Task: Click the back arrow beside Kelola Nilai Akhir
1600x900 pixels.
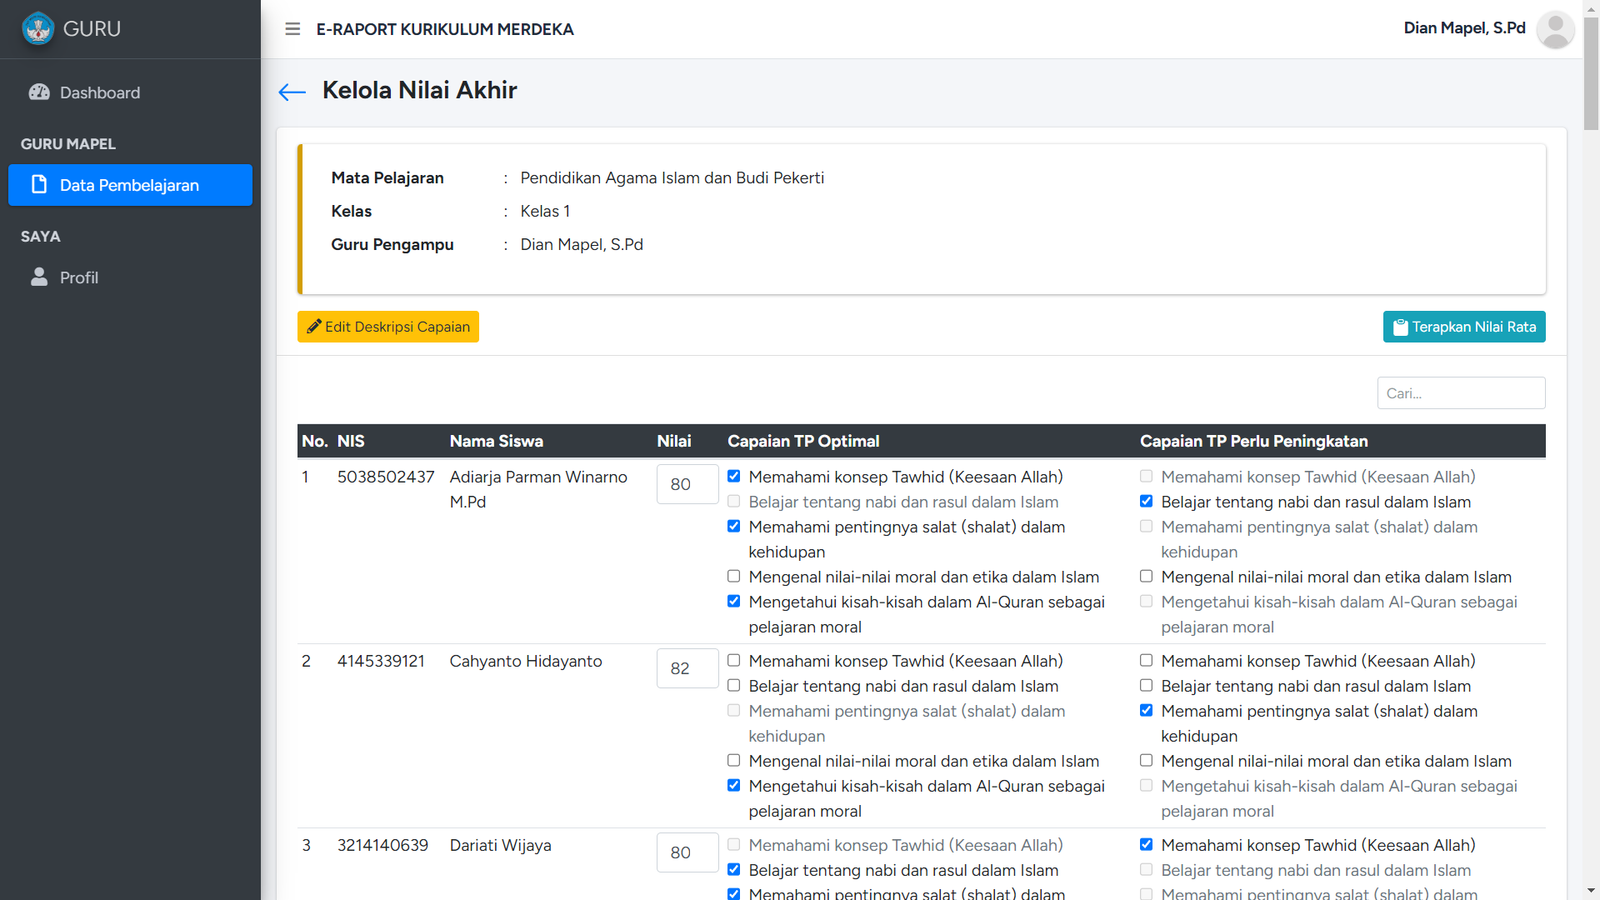Action: tap(291, 92)
